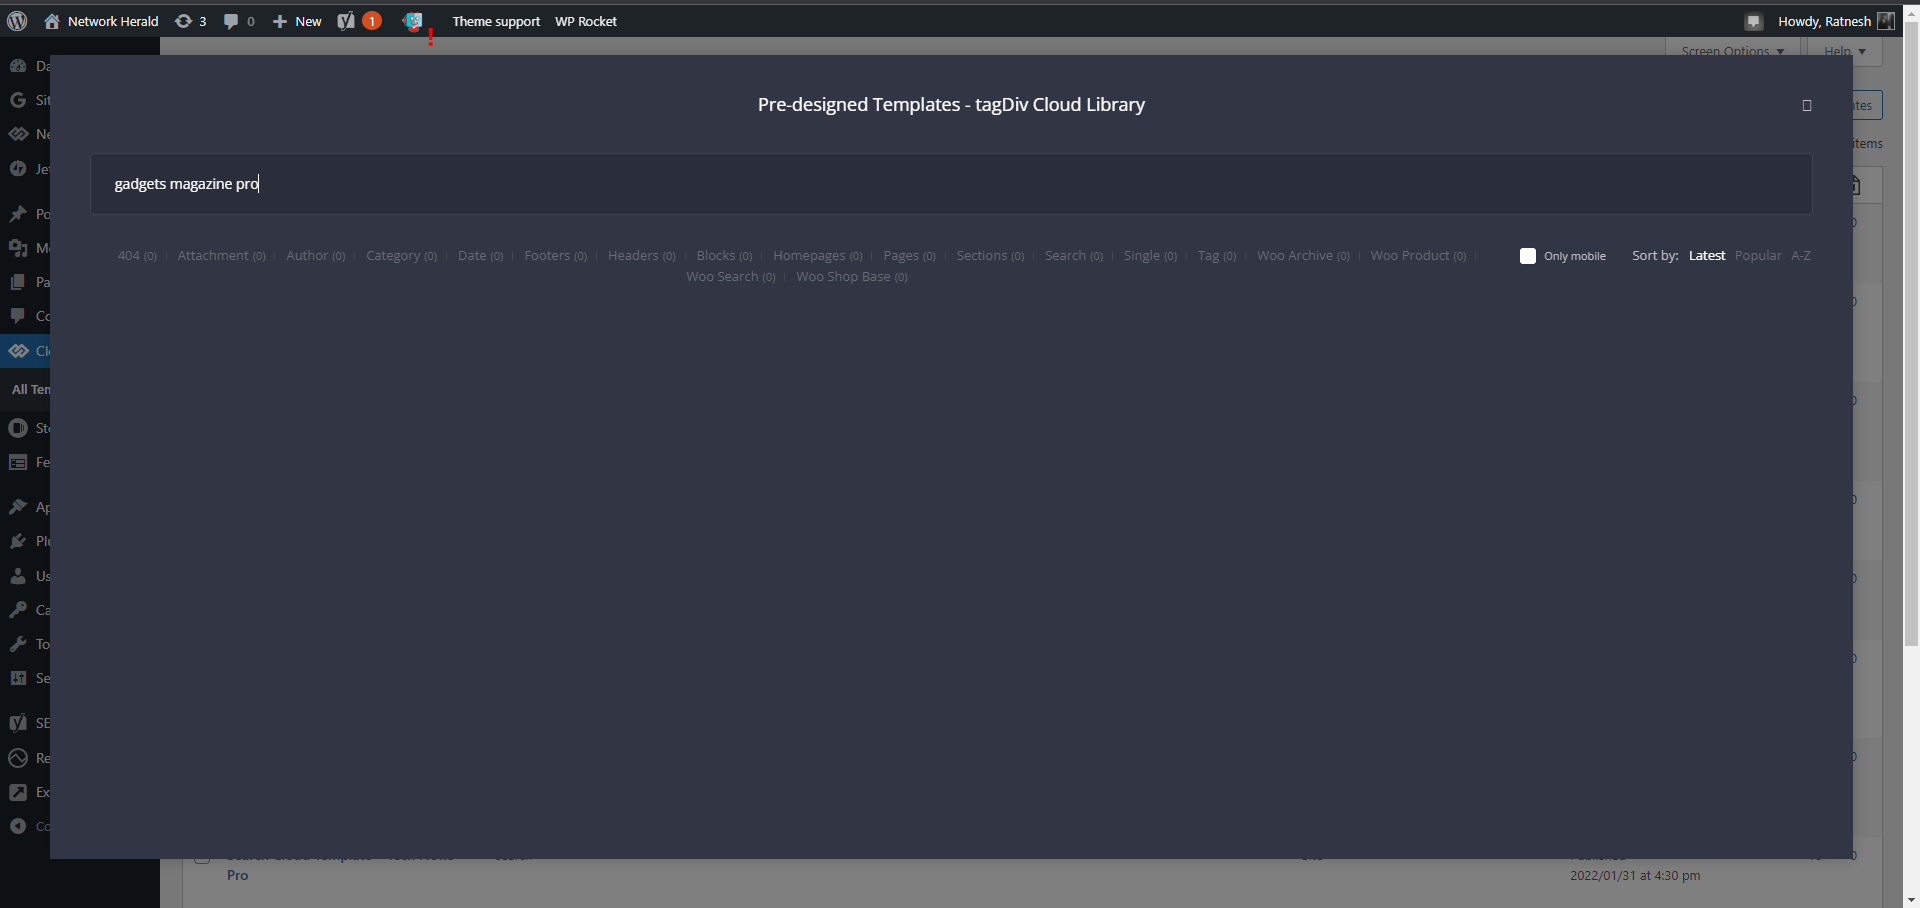Filter templates by Woo Search
Viewport: 1920px width, 908px height.
tap(731, 277)
